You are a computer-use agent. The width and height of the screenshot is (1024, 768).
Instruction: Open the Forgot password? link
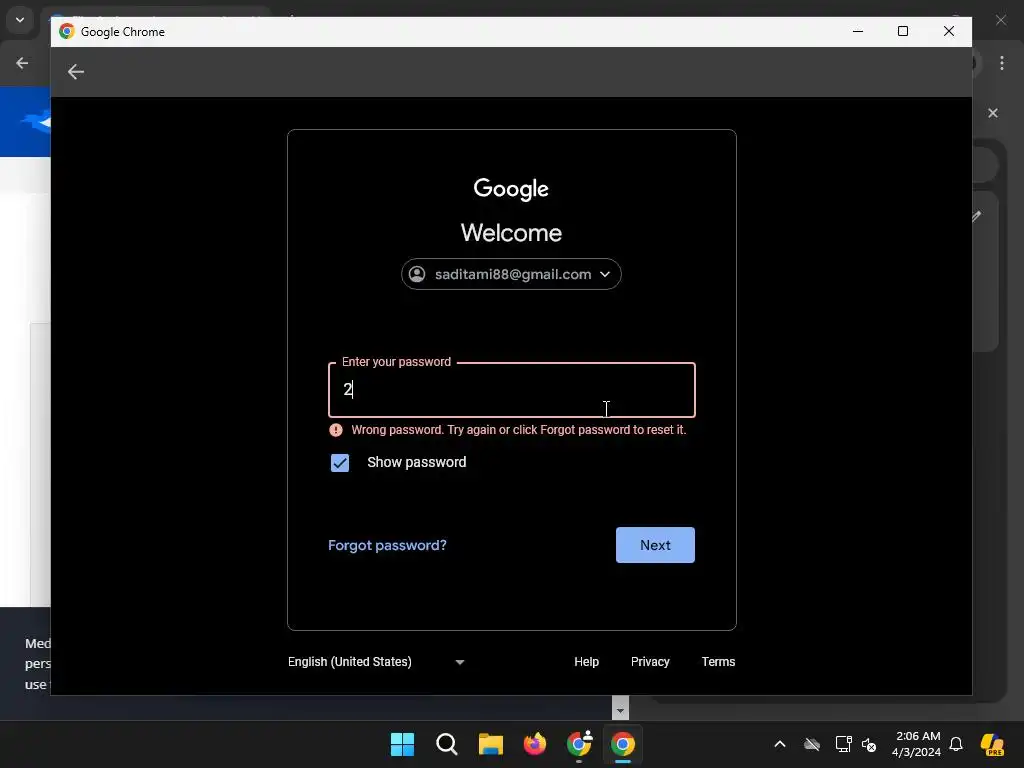387,545
